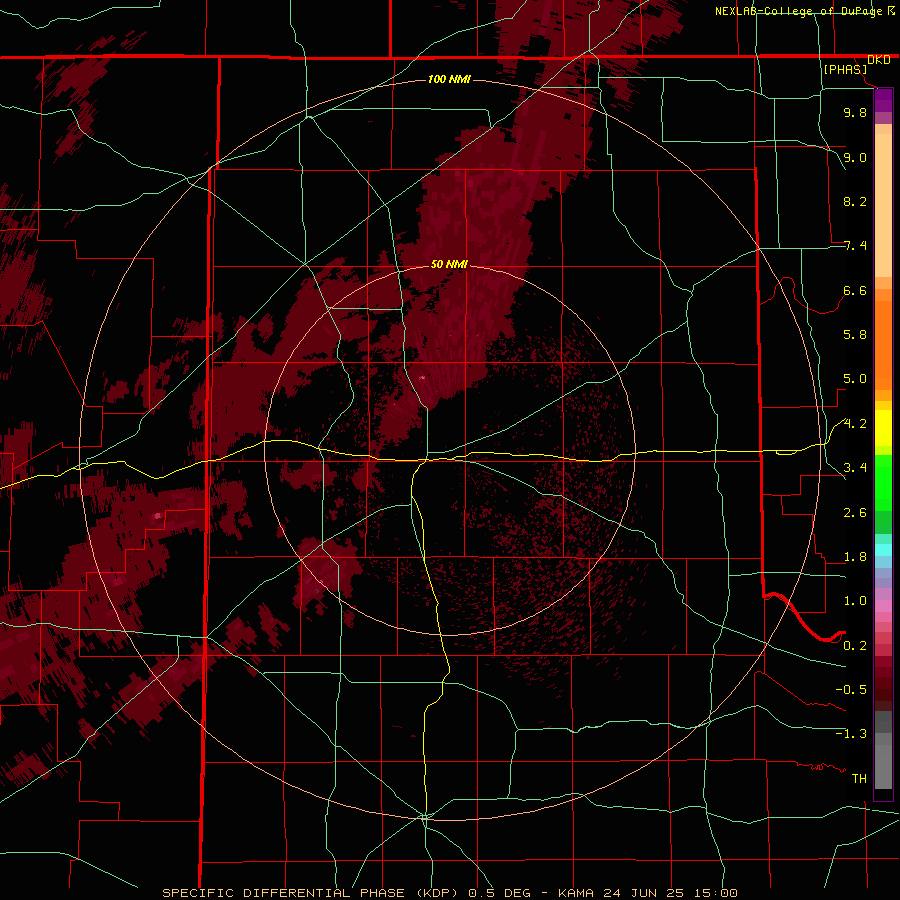
Task: Click the 1.8 legend value
Action: coord(855,557)
